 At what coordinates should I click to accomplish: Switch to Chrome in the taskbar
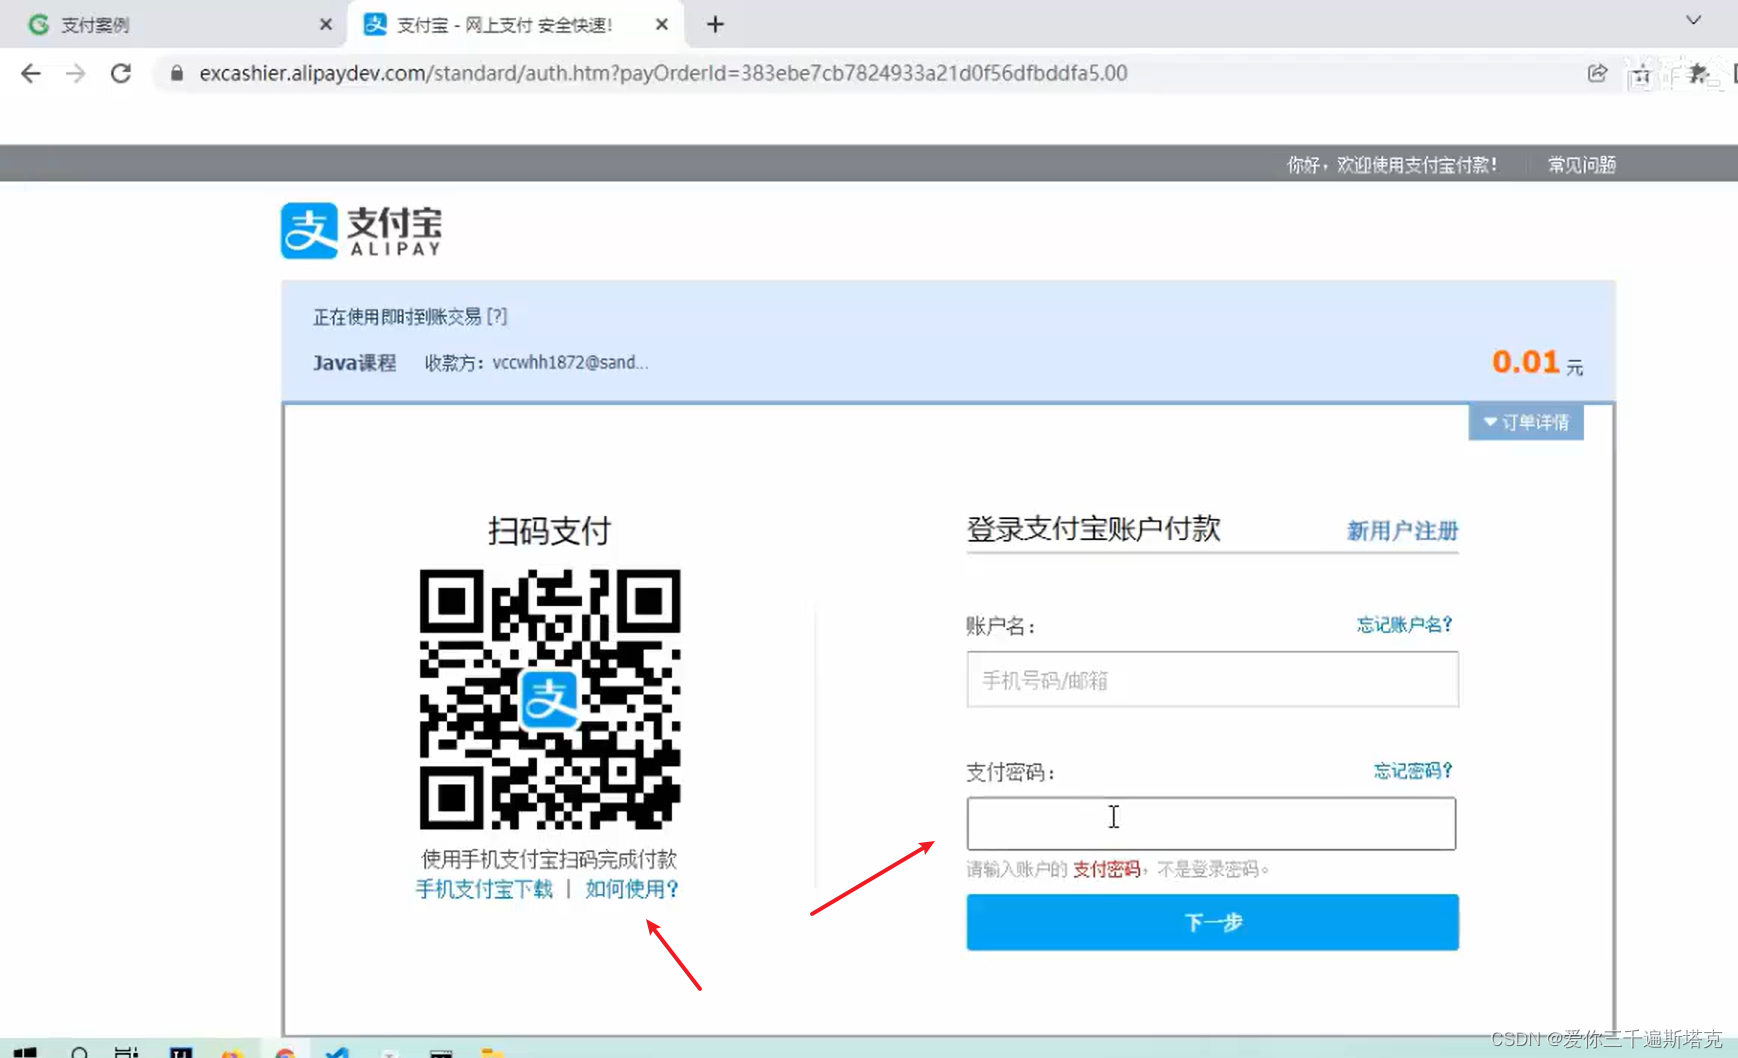[x=285, y=1053]
